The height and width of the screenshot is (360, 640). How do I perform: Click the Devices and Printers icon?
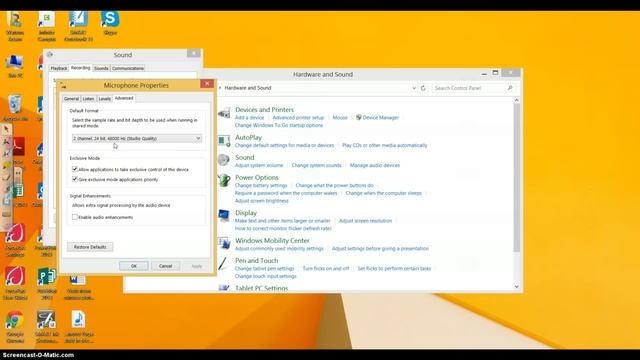[224, 113]
